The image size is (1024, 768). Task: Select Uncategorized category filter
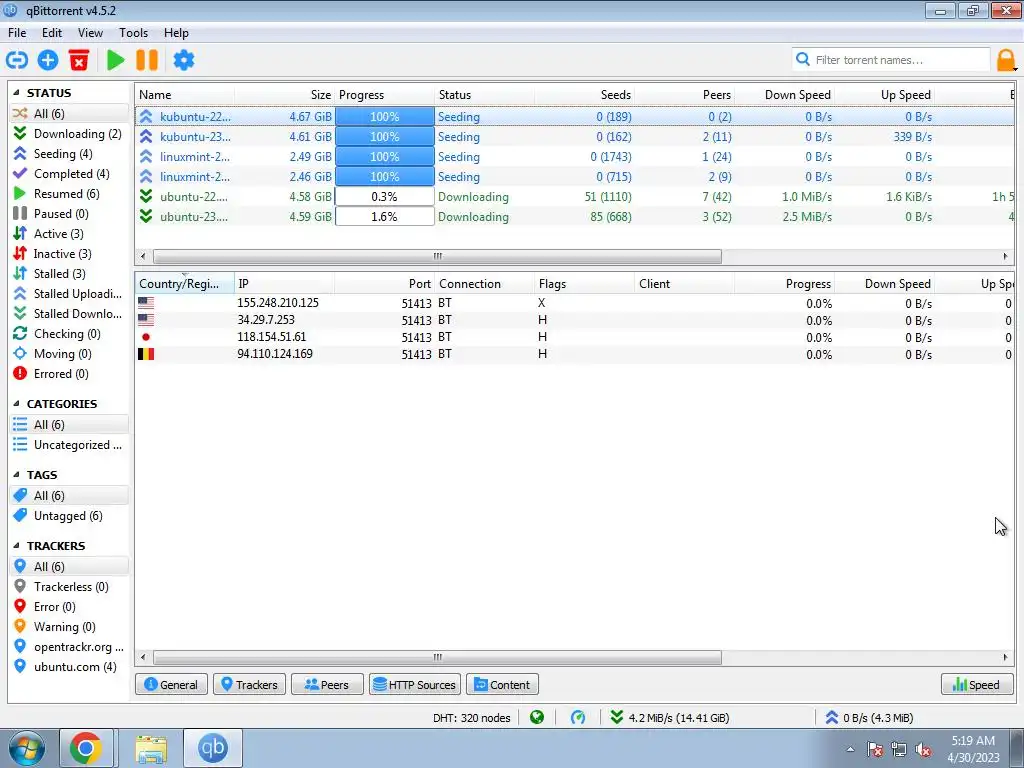click(69, 445)
